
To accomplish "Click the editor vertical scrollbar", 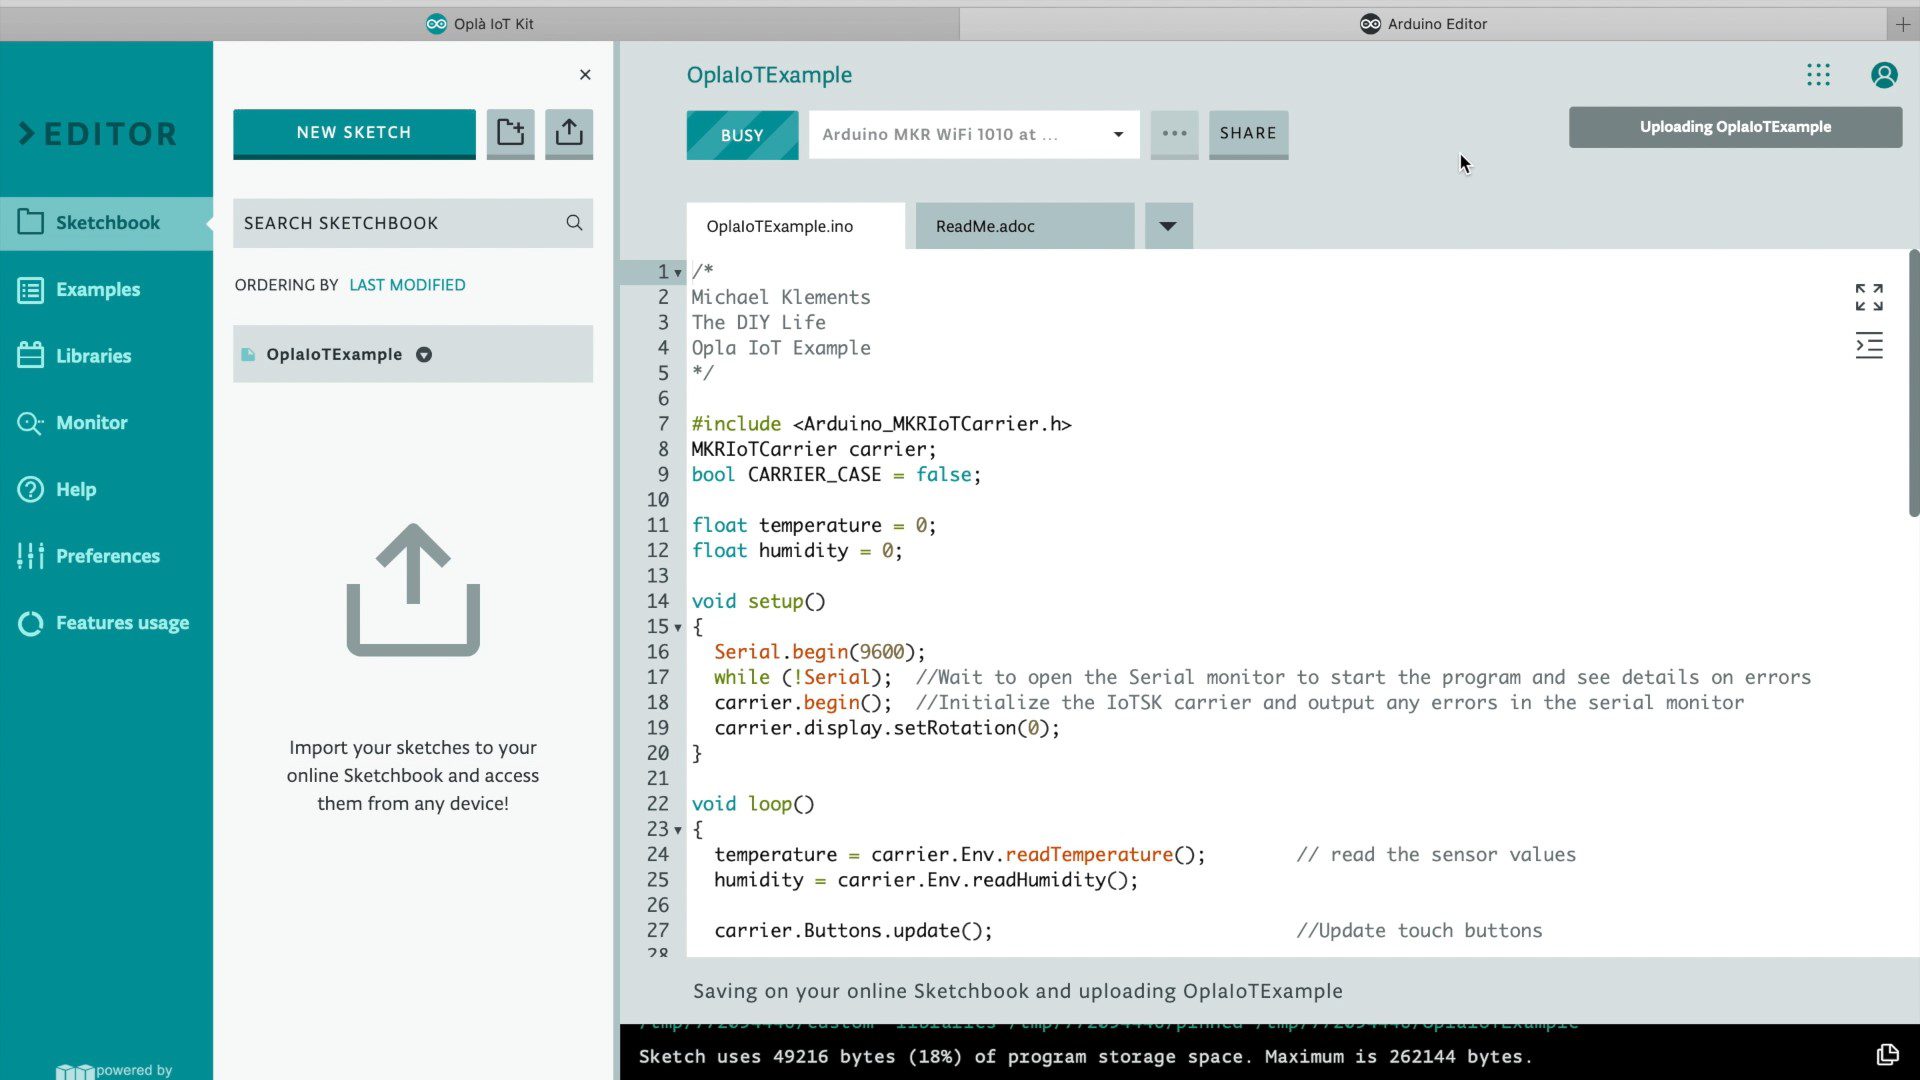I will point(1913,384).
